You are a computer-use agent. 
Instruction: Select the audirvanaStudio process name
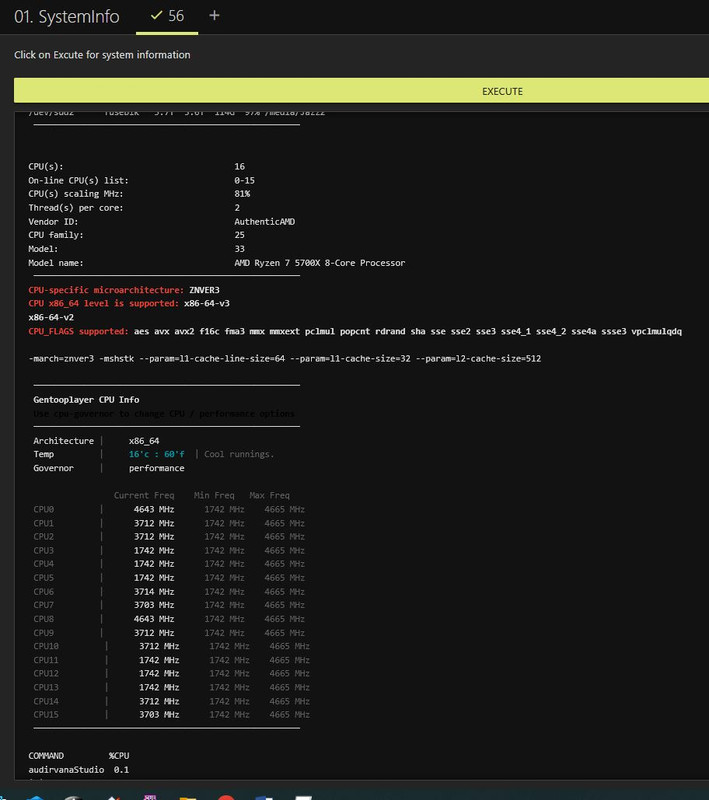click(66, 769)
